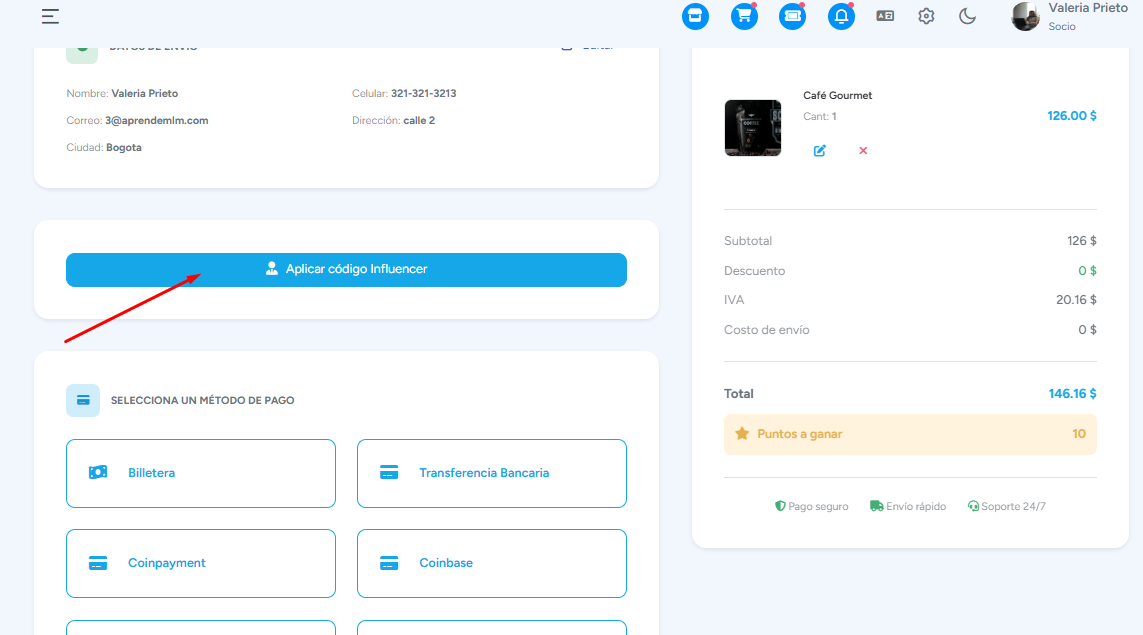Image resolution: width=1143 pixels, height=635 pixels.
Task: Click the Puntos a ganar banner
Action: click(910, 435)
